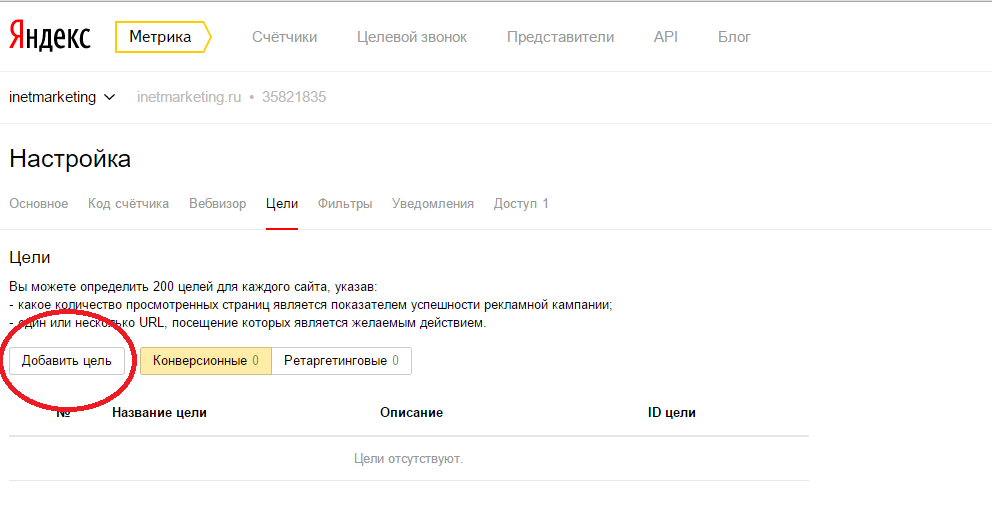This screenshot has width=992, height=518.
Task: Open the Блог navigation link
Action: click(734, 37)
